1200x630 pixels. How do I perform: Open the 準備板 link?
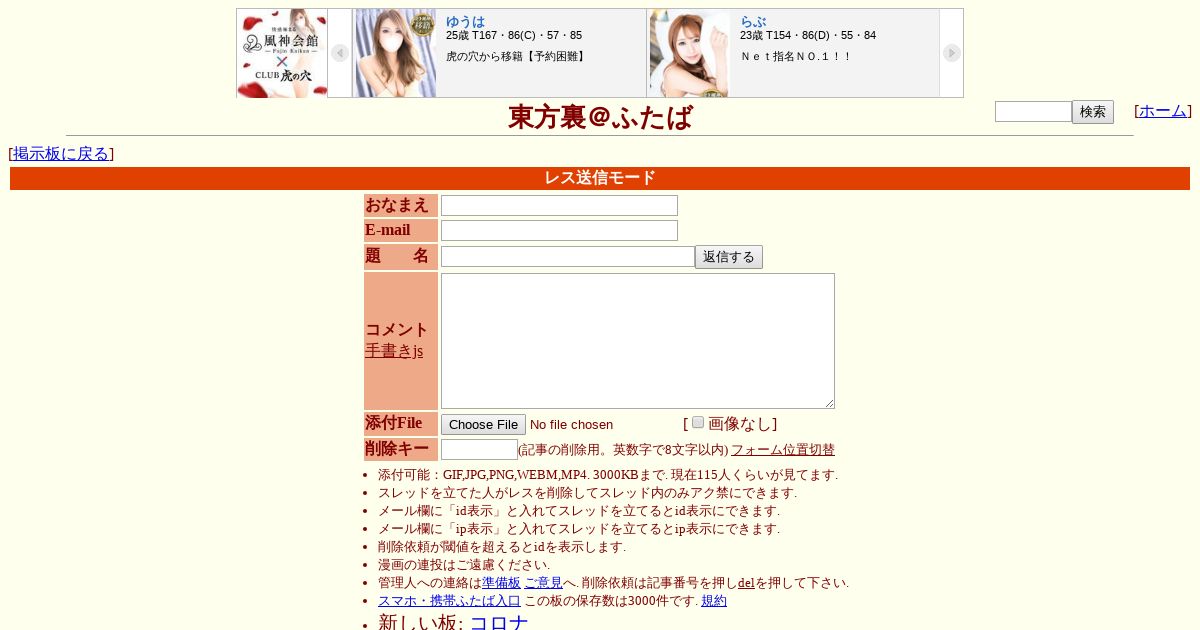pos(501,583)
